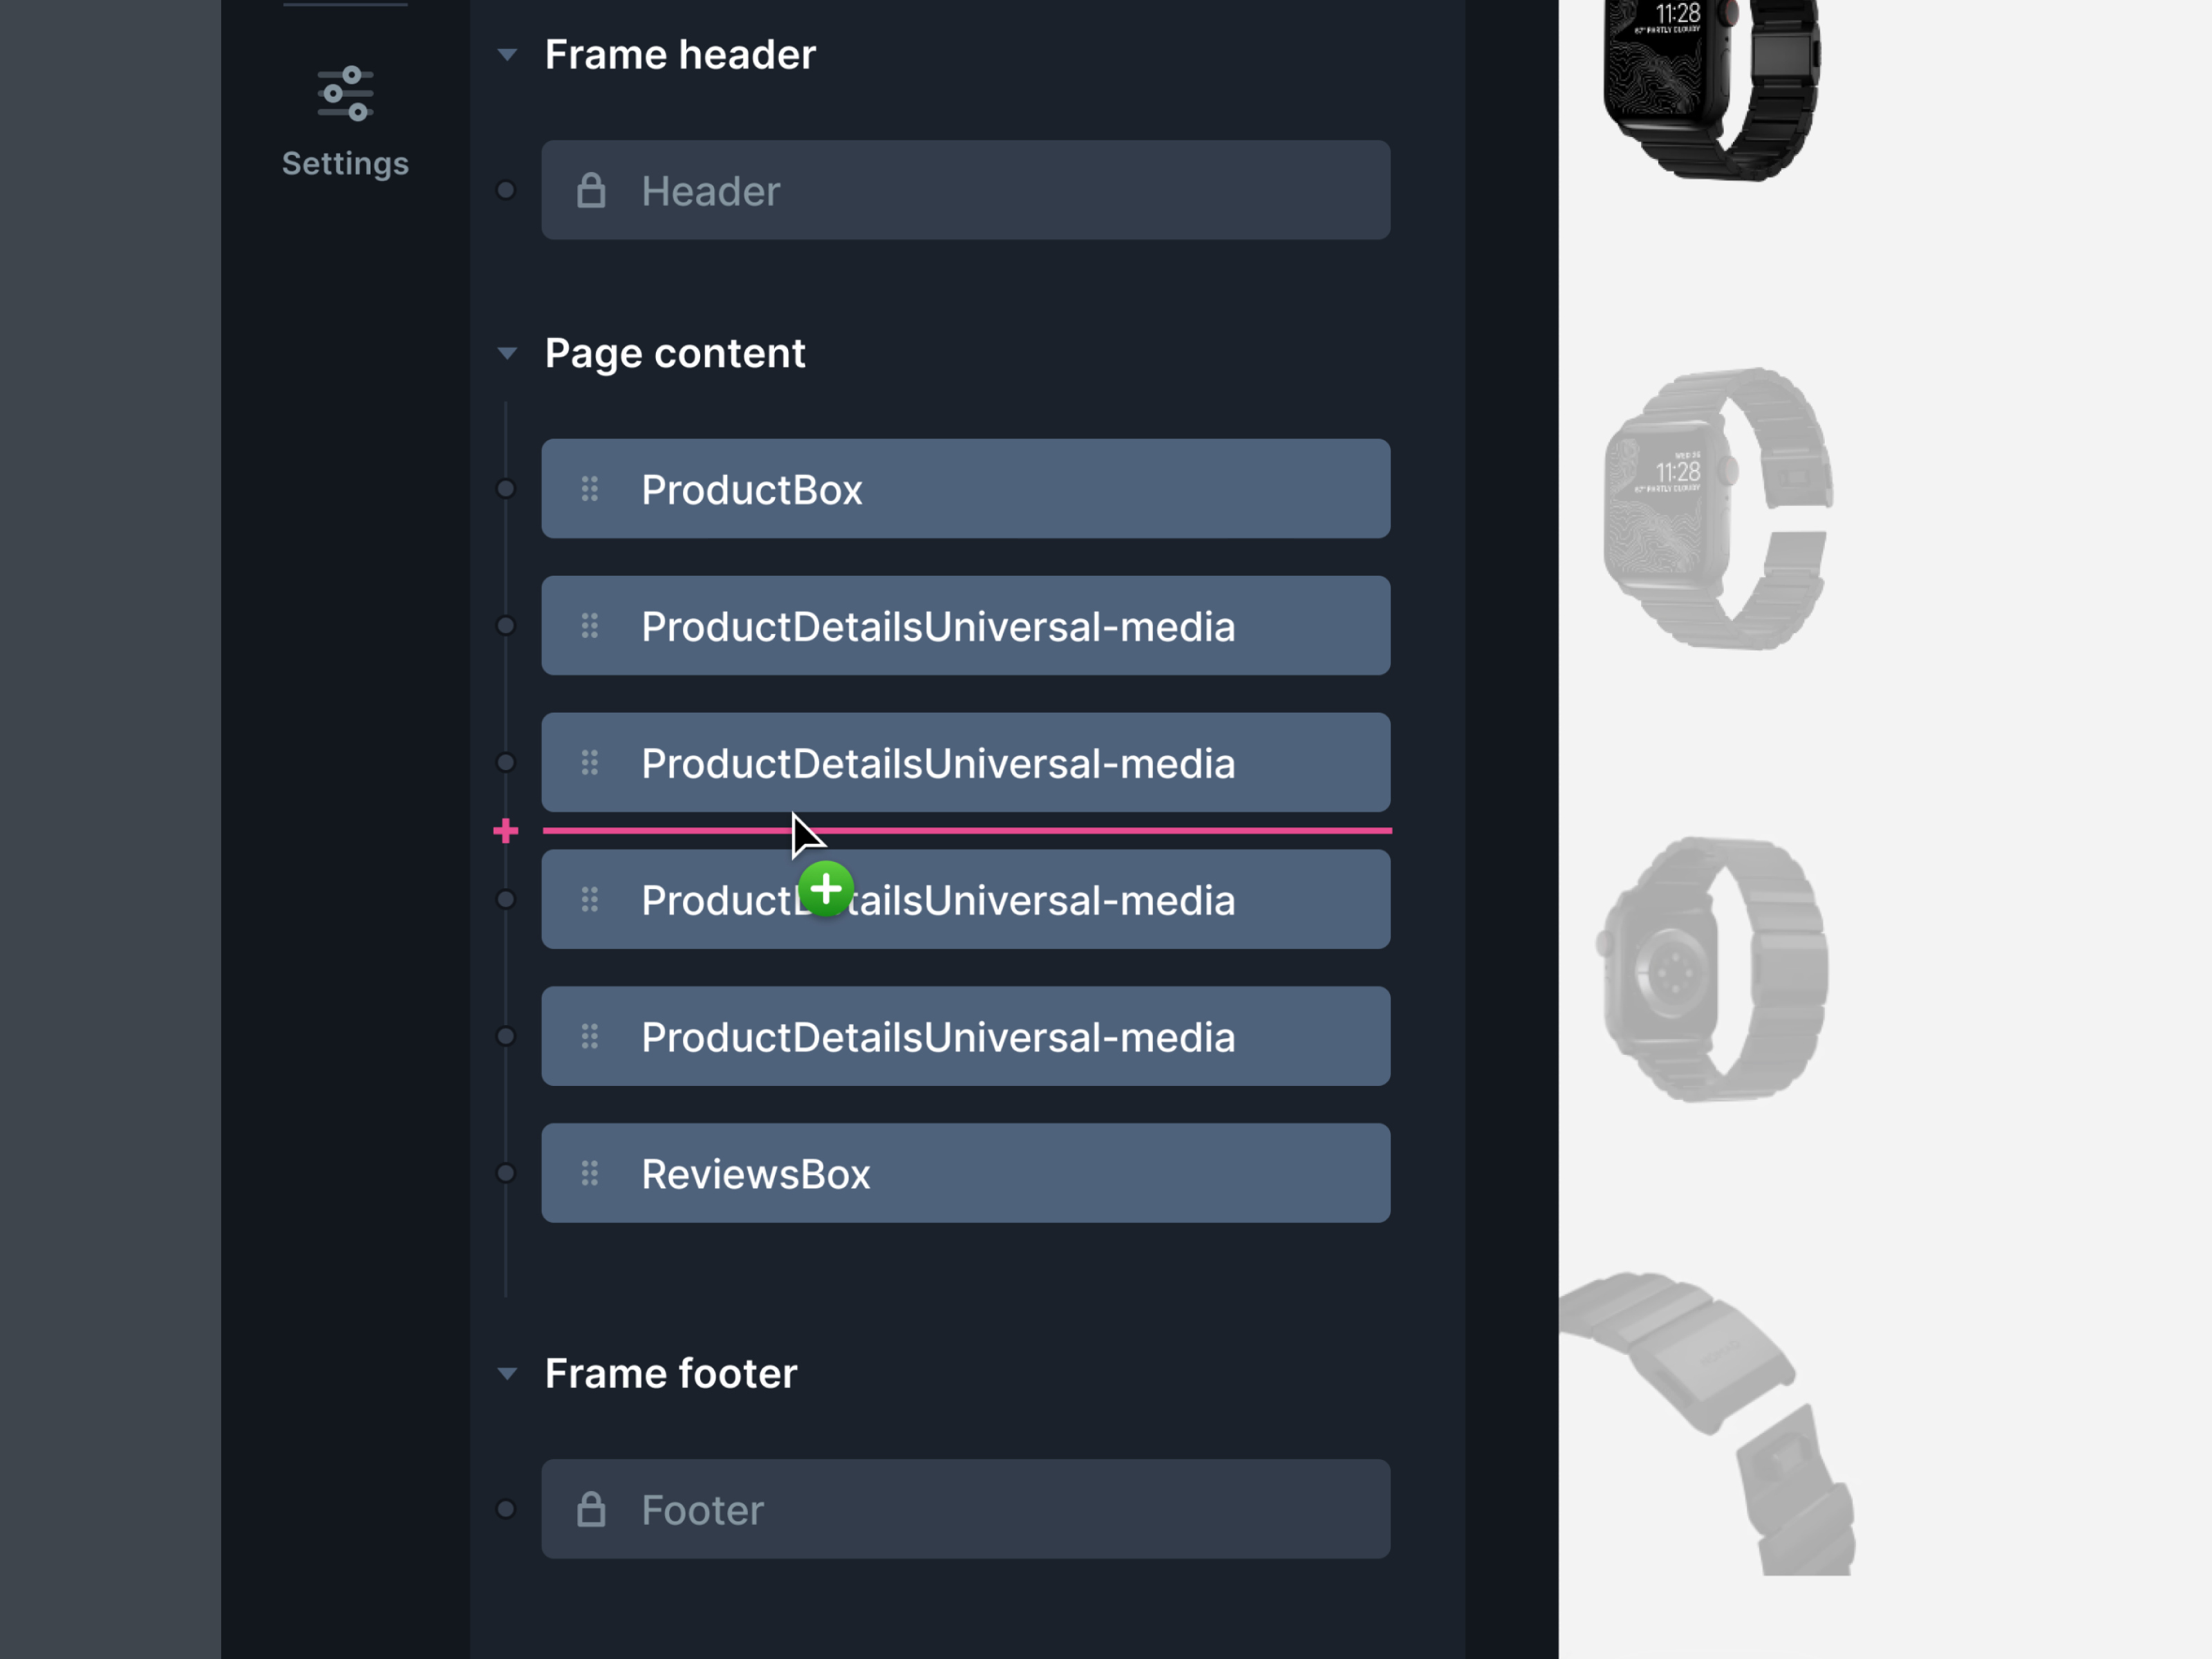Open the Settings sliders icon

345,94
